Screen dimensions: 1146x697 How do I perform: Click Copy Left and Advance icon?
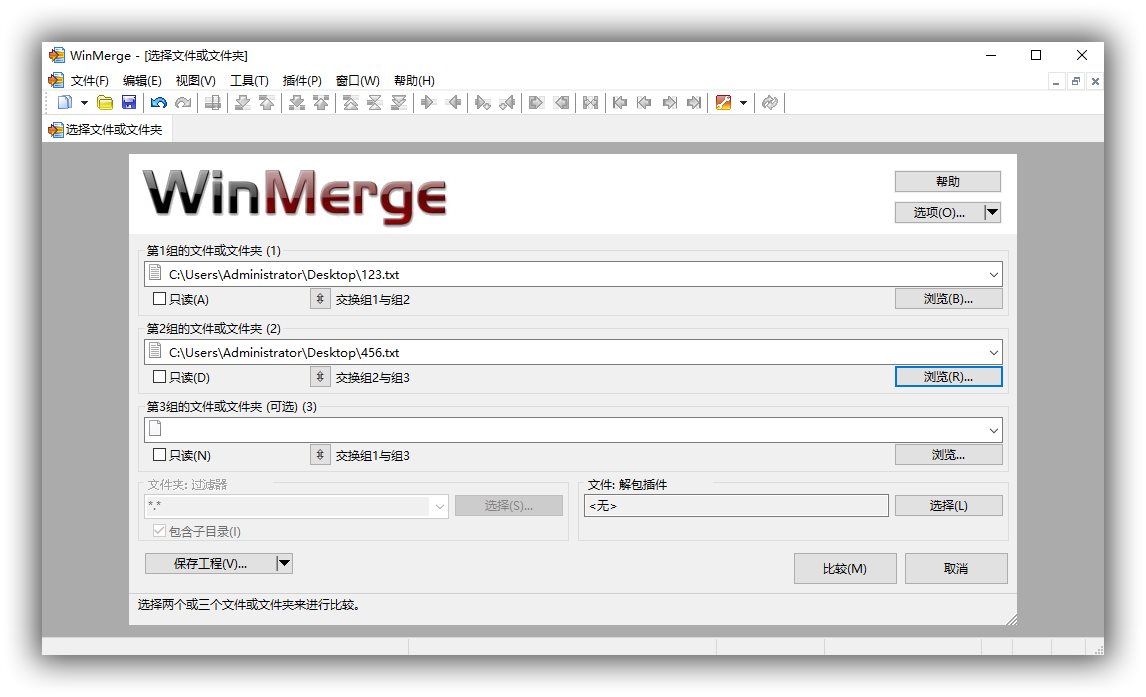[x=507, y=102]
